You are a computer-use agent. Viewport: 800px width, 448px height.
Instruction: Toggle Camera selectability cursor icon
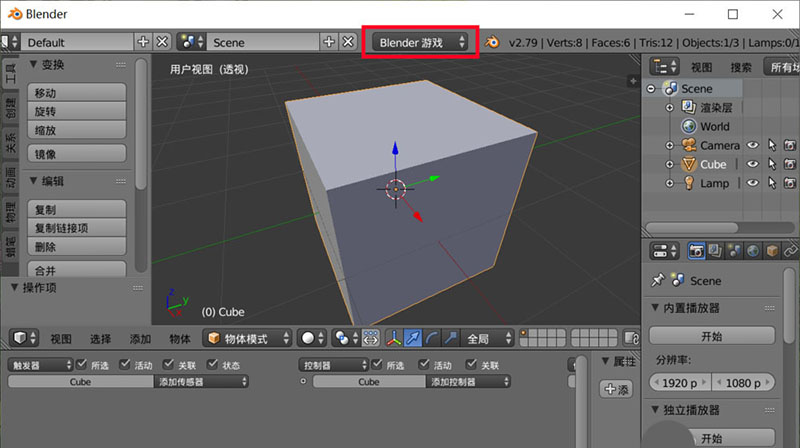[x=772, y=145]
